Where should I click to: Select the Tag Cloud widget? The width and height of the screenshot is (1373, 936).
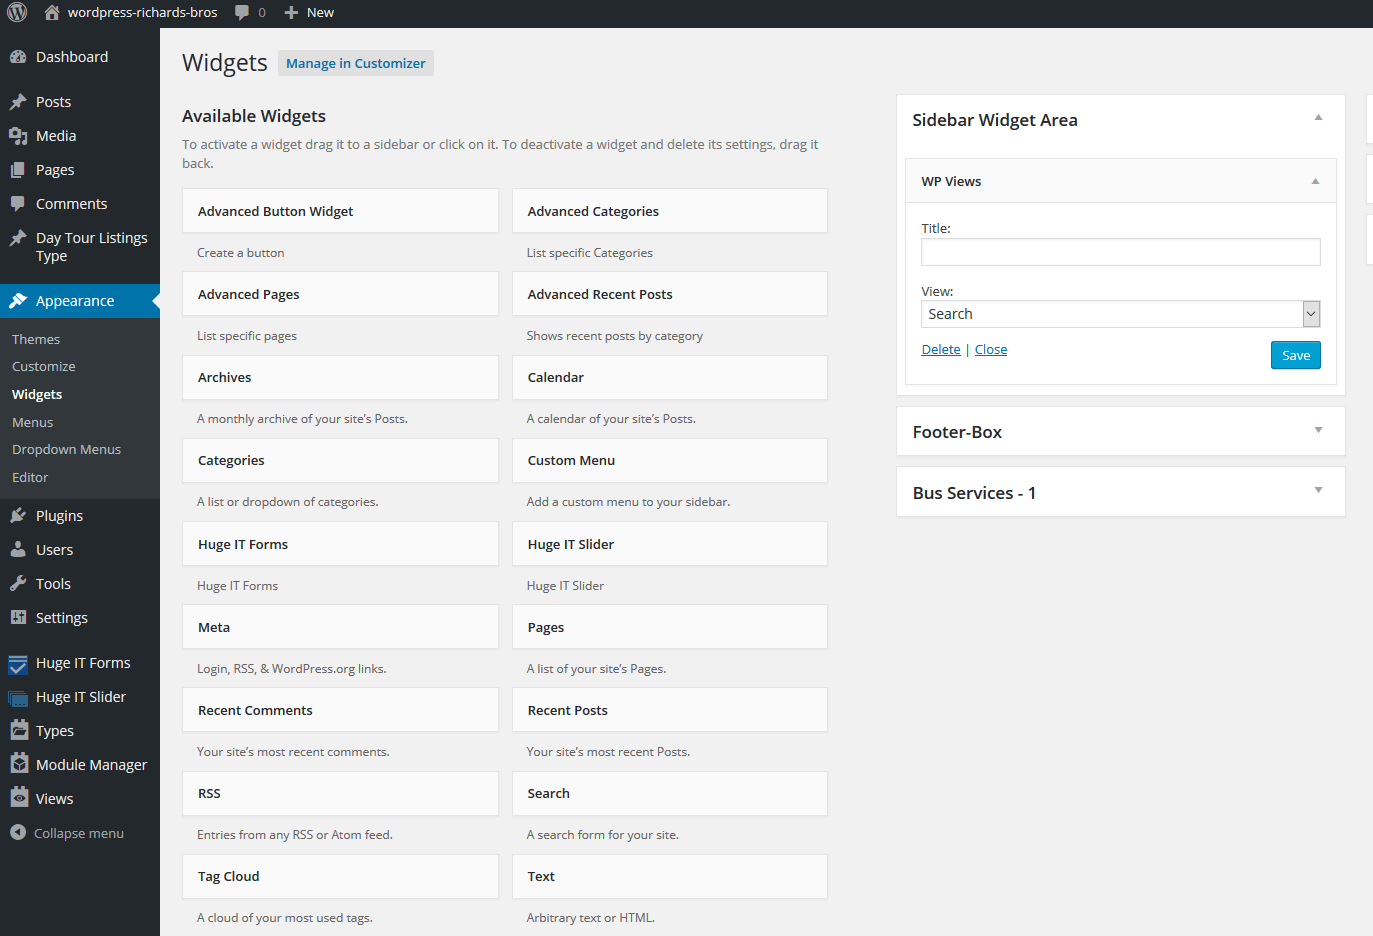pyautogui.click(x=340, y=876)
